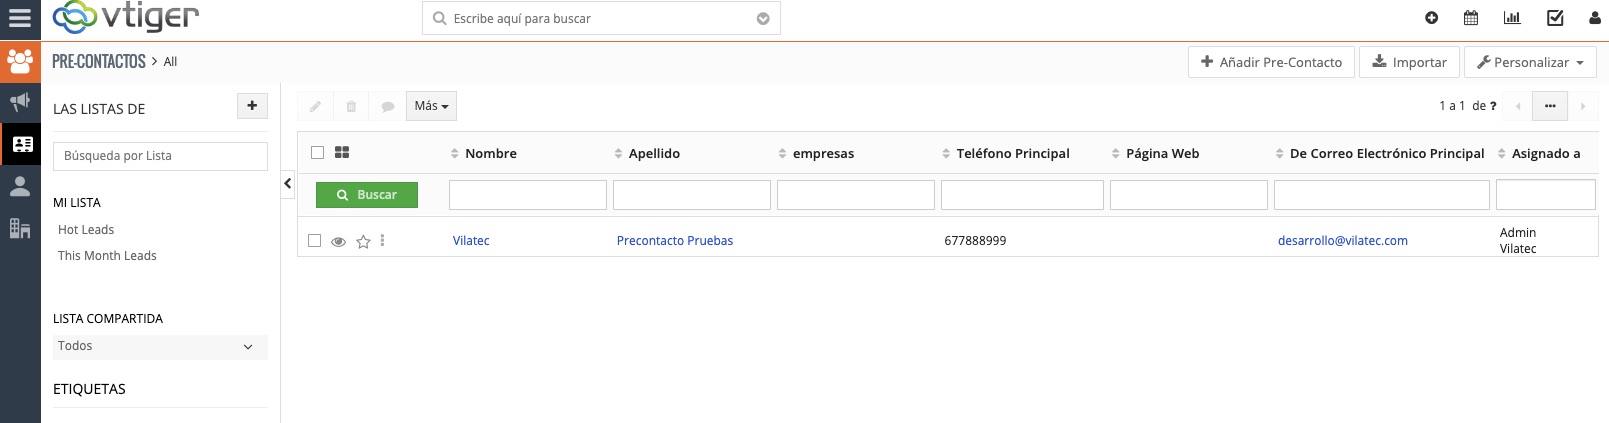
Task: Open the Personalizar dropdown
Action: 1530,62
